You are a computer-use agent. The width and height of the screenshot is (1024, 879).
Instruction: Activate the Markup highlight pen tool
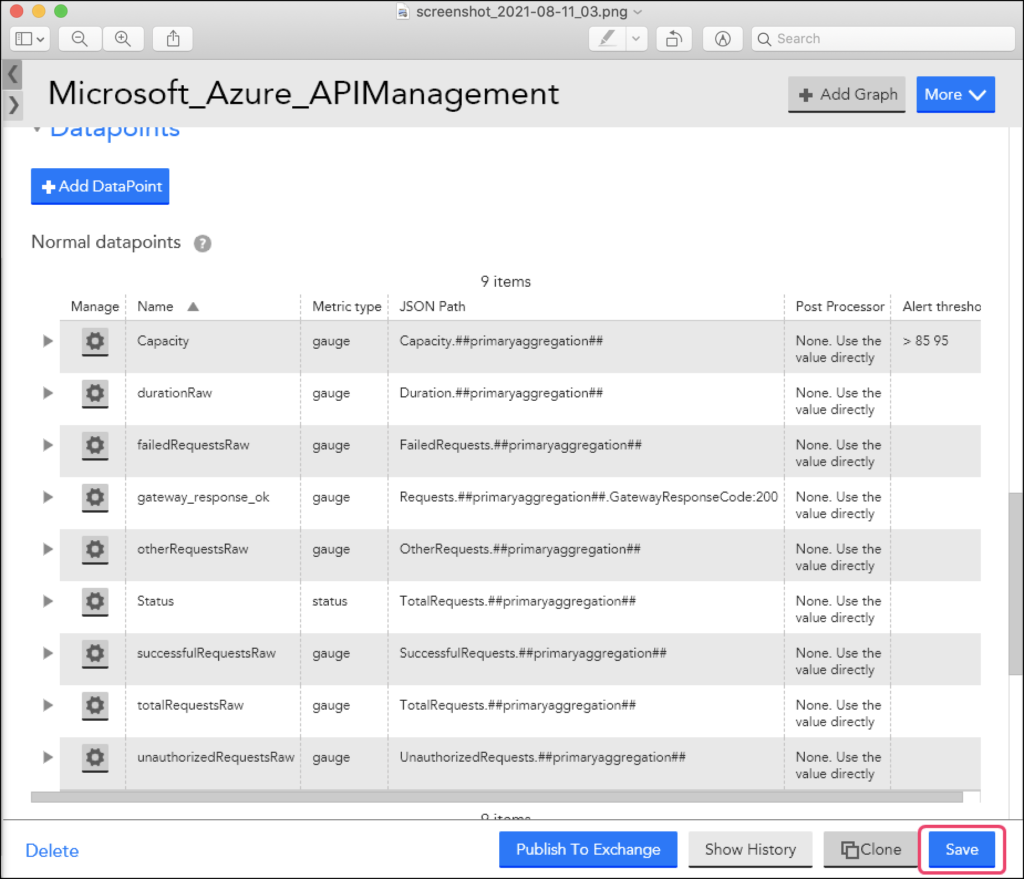607,39
